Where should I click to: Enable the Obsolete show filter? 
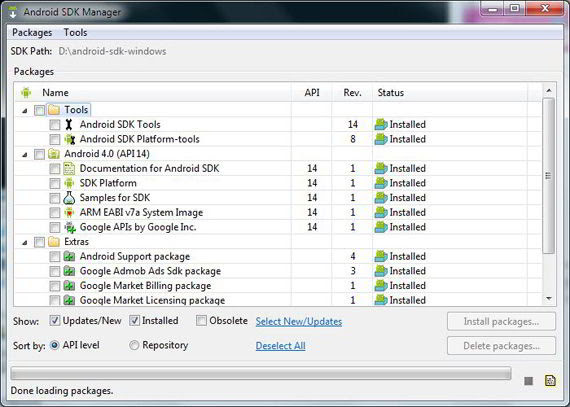(201, 321)
